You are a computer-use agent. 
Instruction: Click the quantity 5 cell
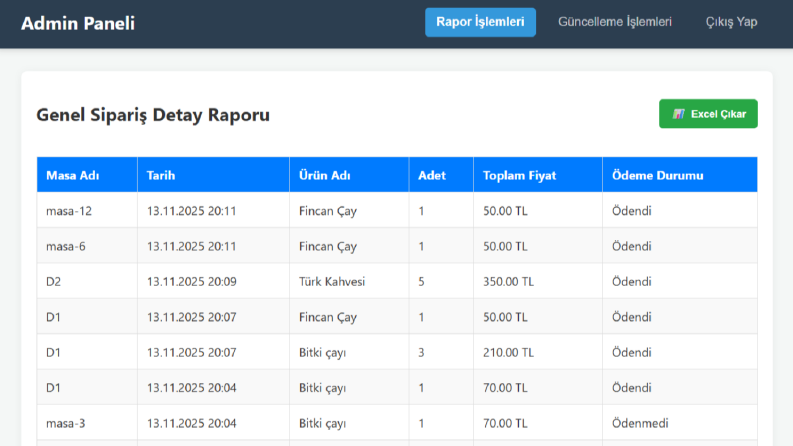[x=441, y=281]
